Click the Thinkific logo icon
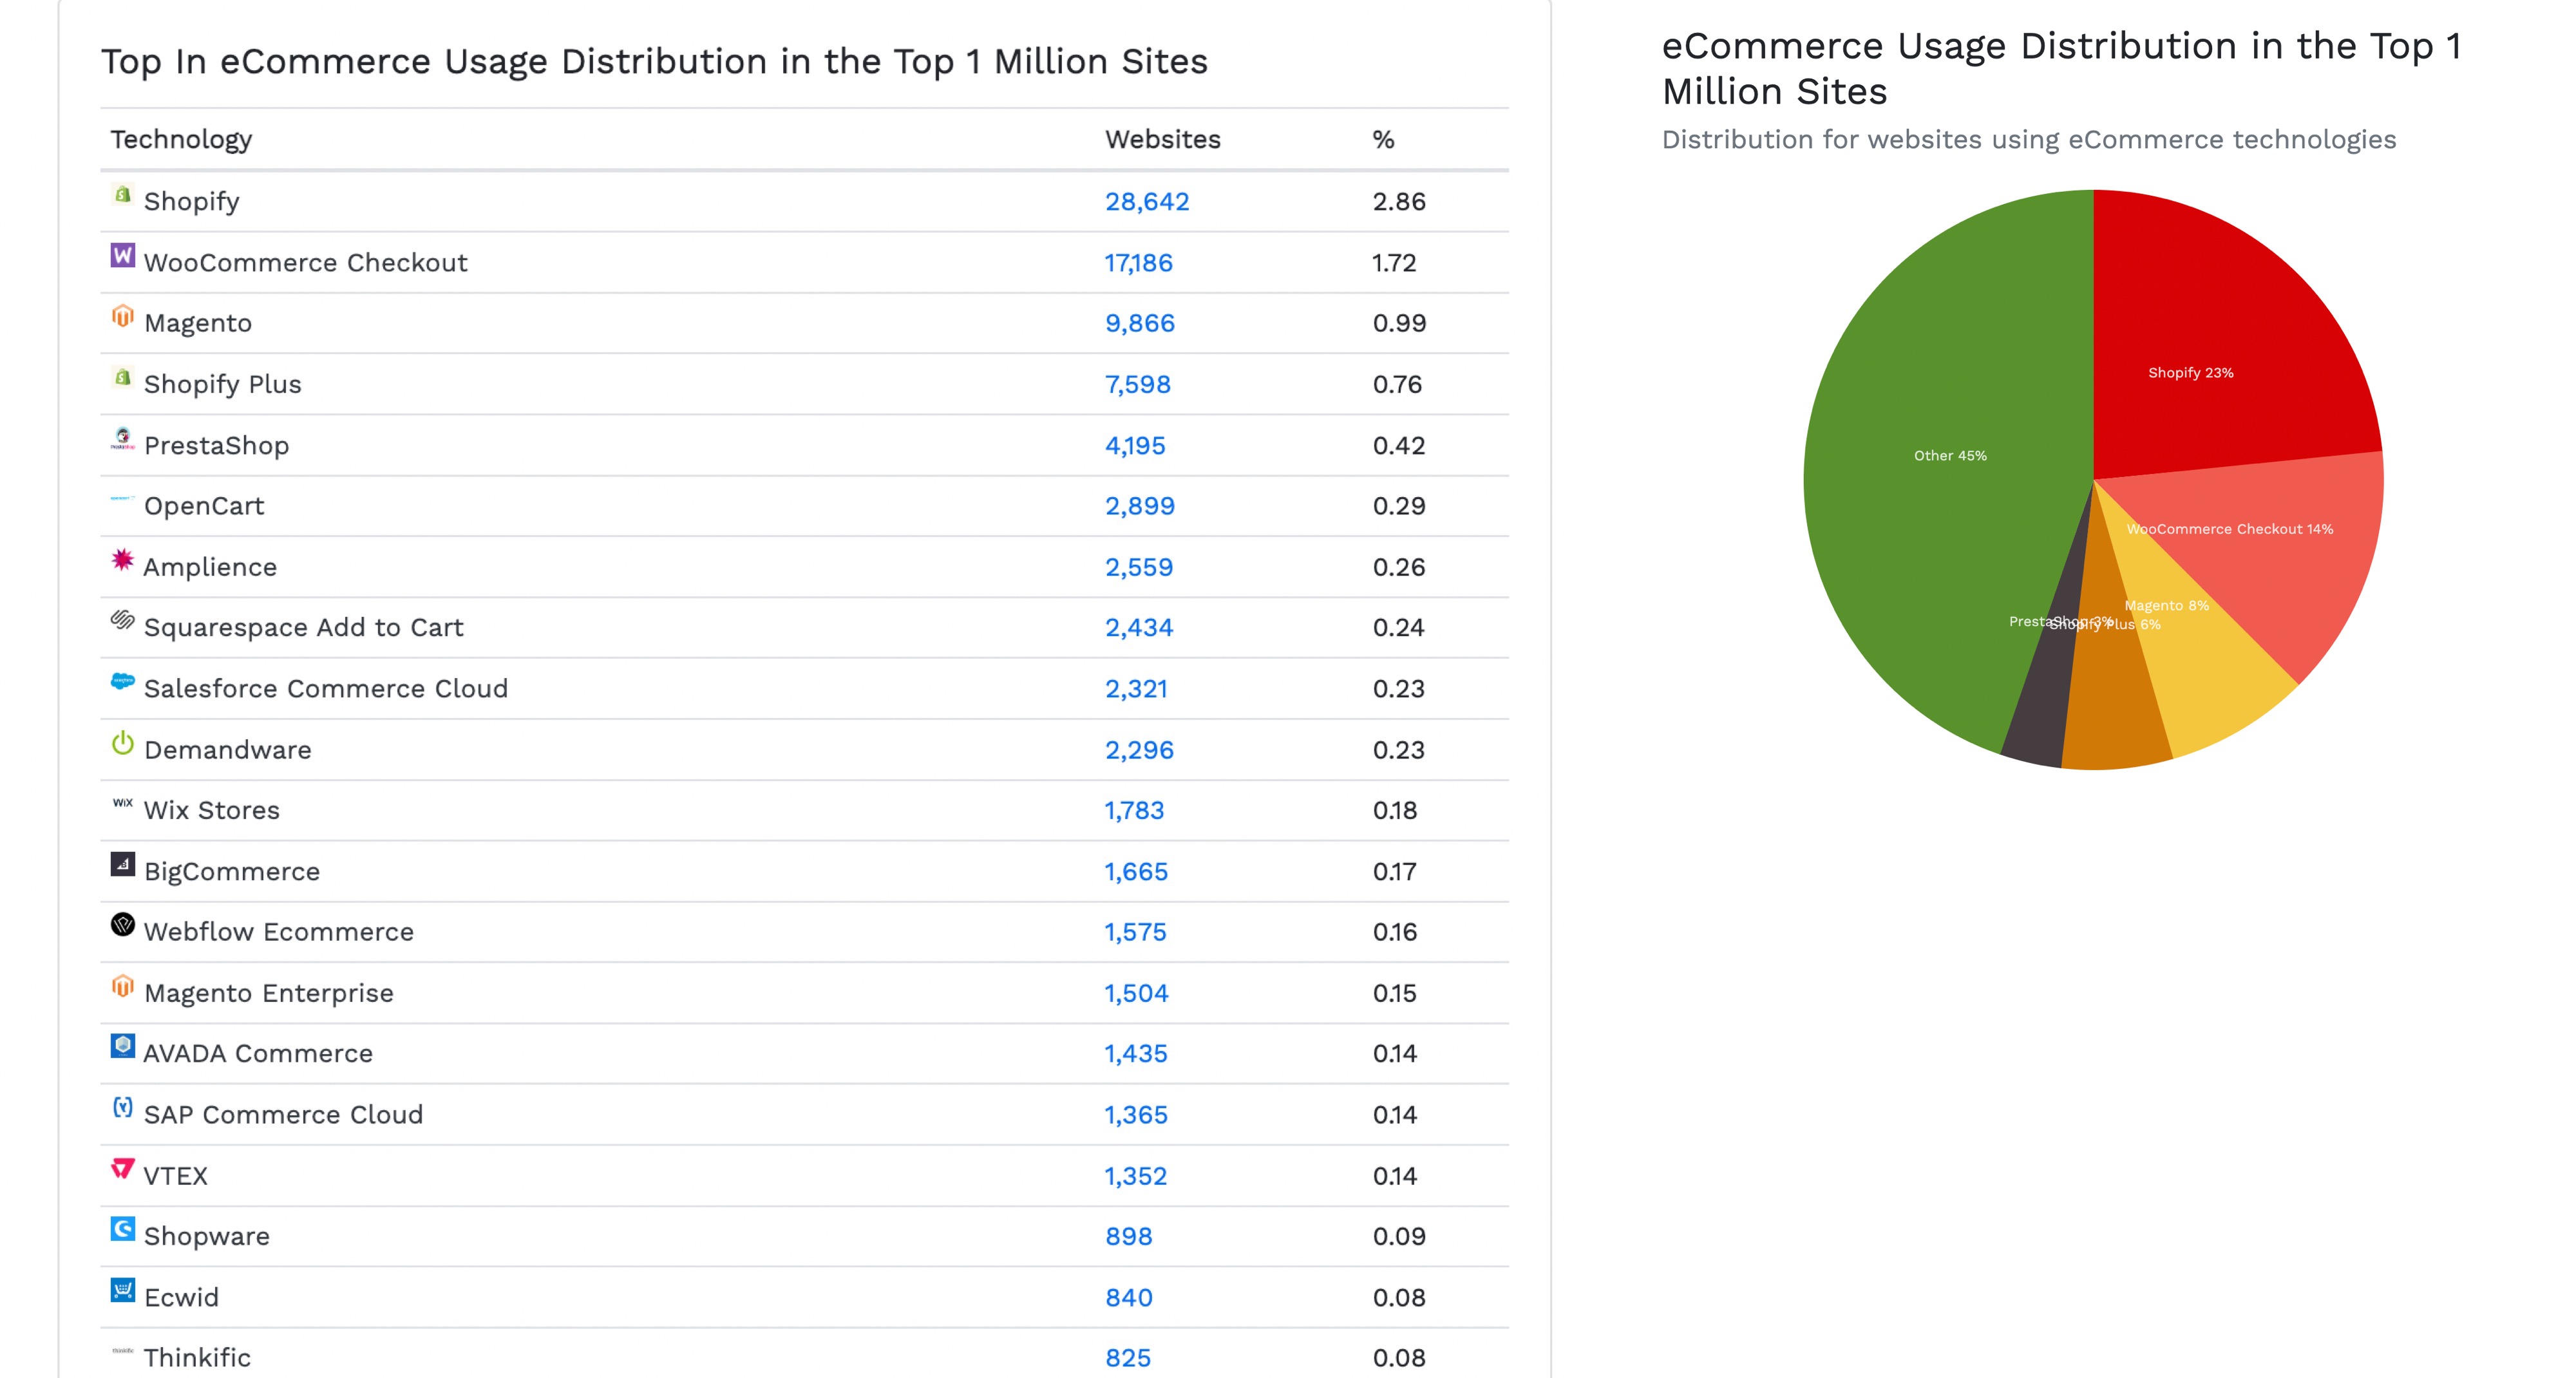2576x1378 pixels. (122, 1351)
